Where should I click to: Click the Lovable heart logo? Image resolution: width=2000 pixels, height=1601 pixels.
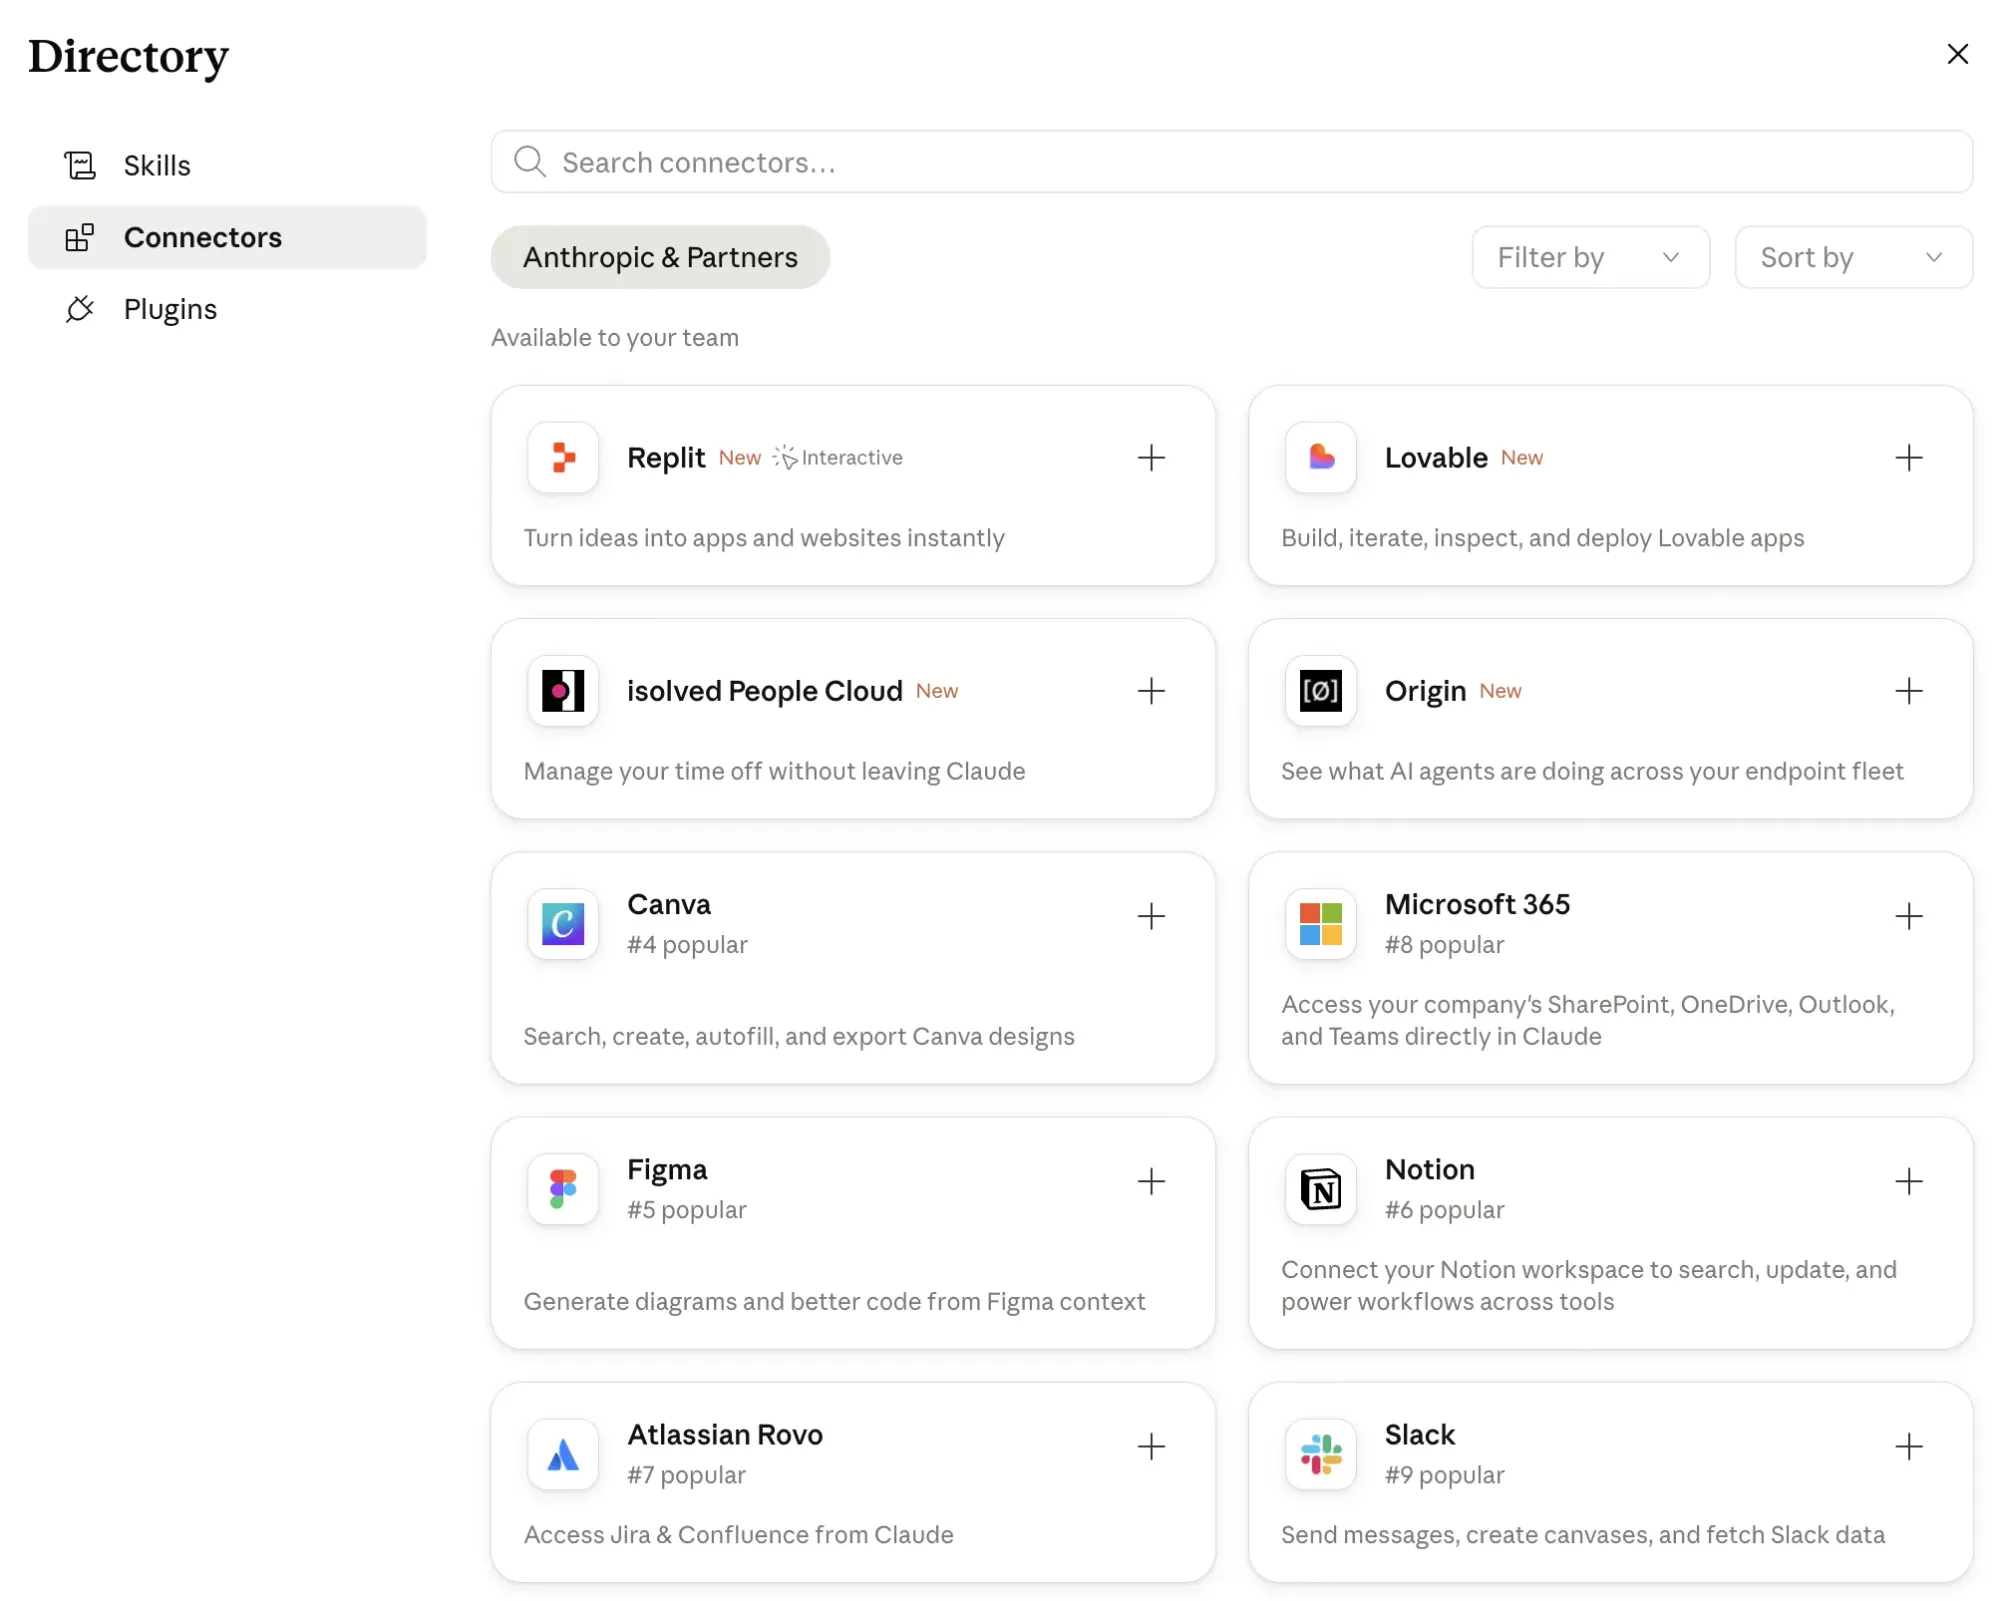click(1320, 458)
